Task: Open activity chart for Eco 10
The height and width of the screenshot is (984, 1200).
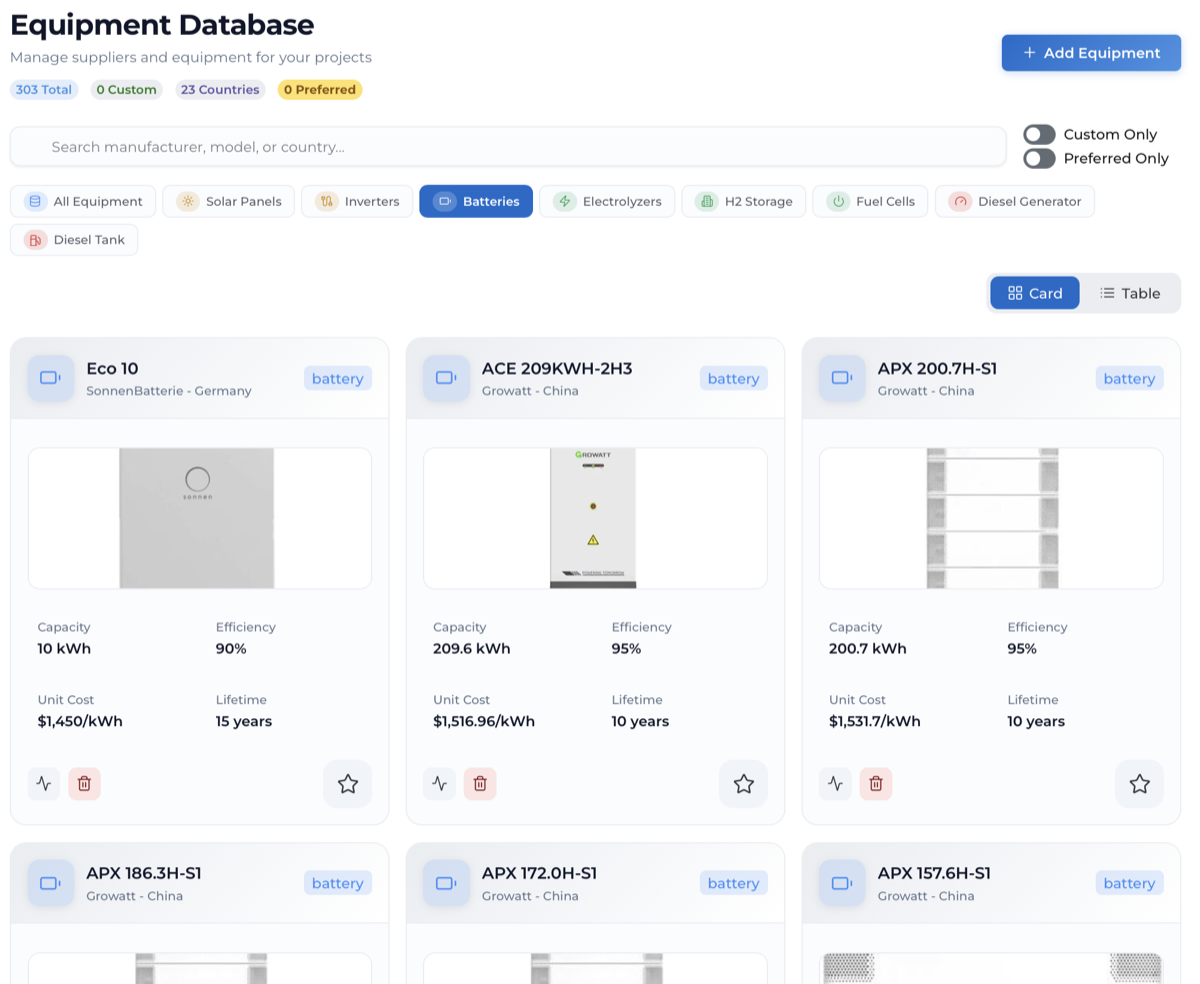Action: 44,784
